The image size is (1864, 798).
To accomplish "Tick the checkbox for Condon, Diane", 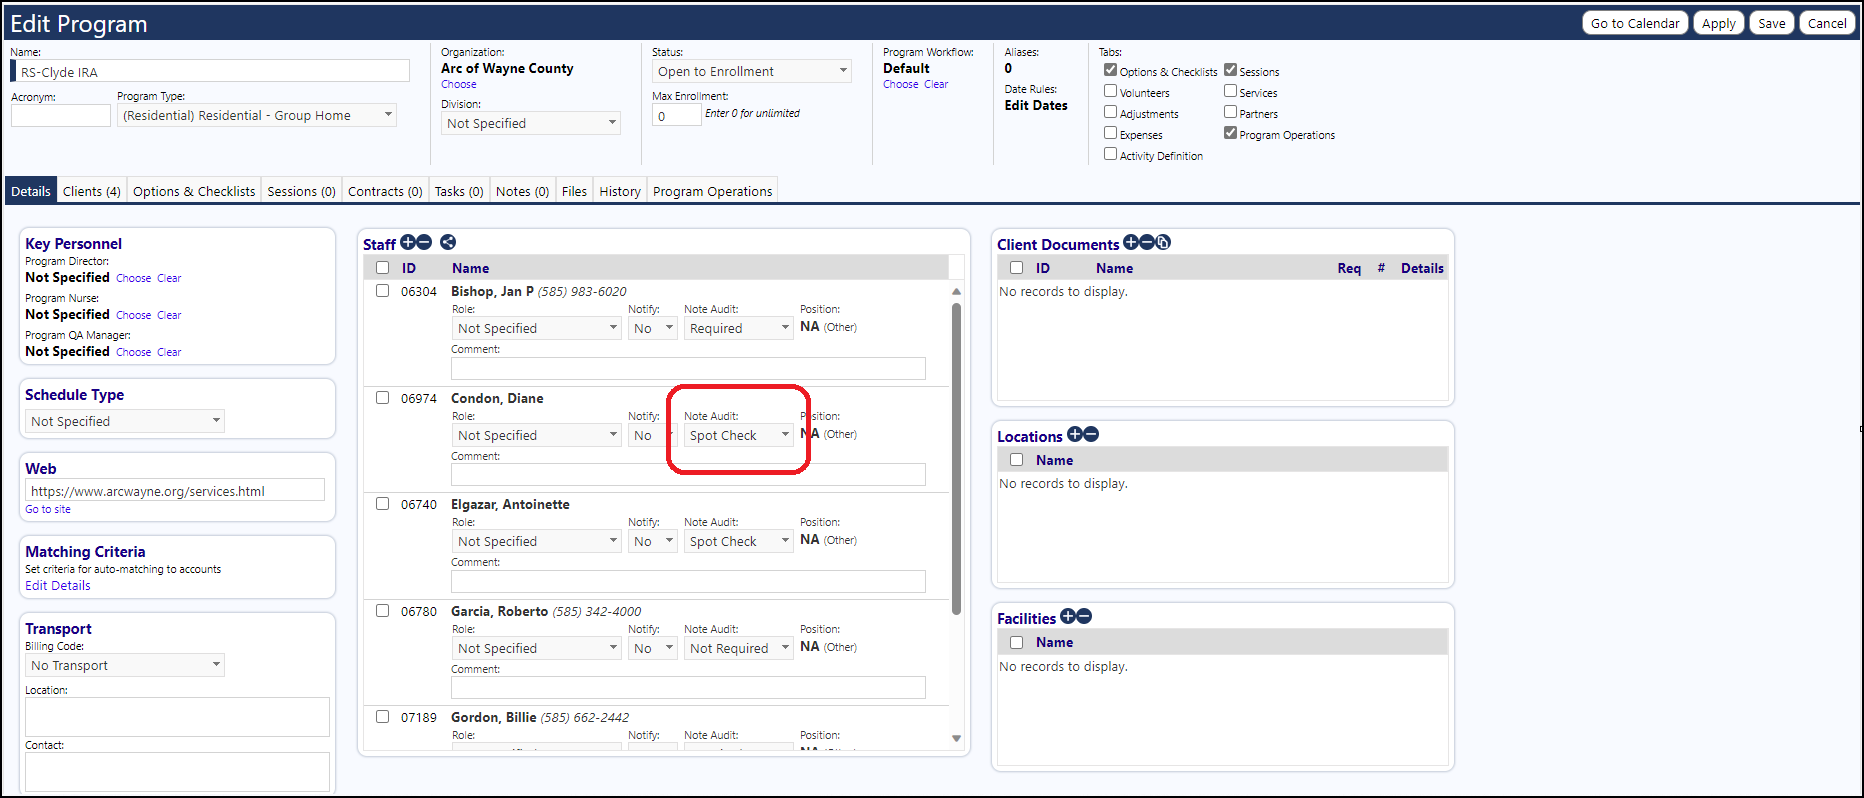I will point(382,398).
